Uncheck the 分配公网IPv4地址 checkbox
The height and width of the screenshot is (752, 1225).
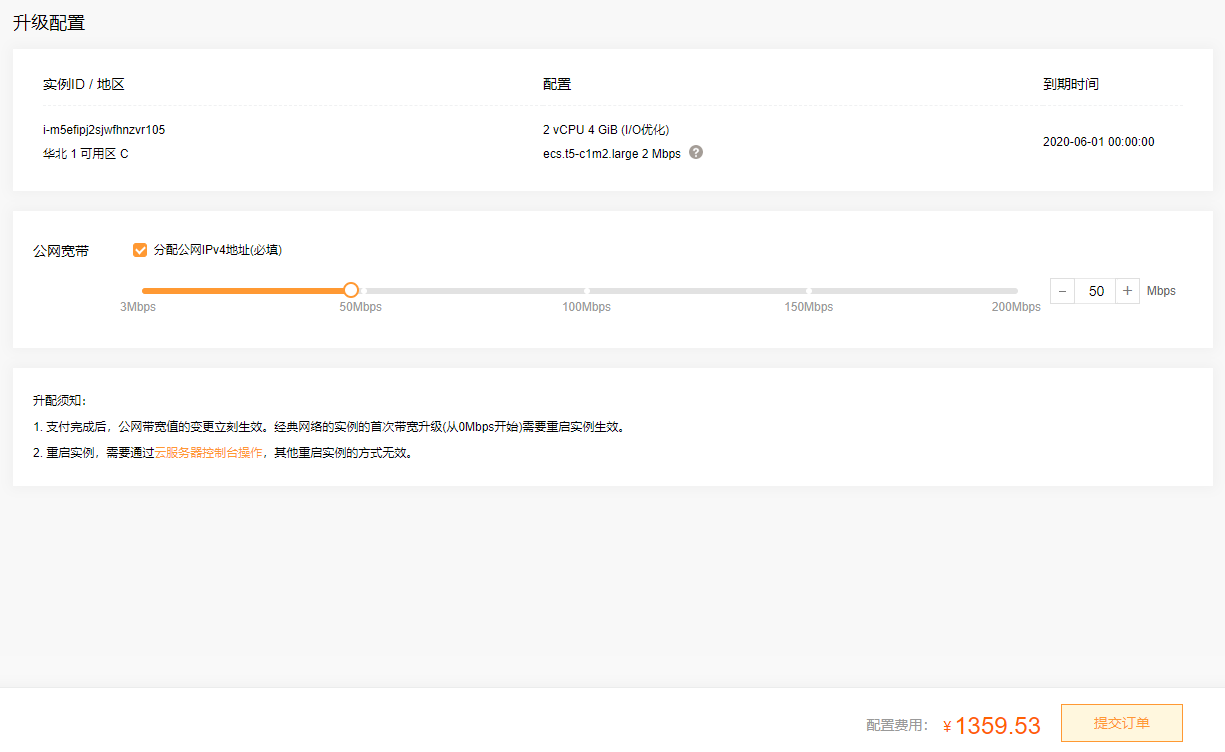[140, 250]
